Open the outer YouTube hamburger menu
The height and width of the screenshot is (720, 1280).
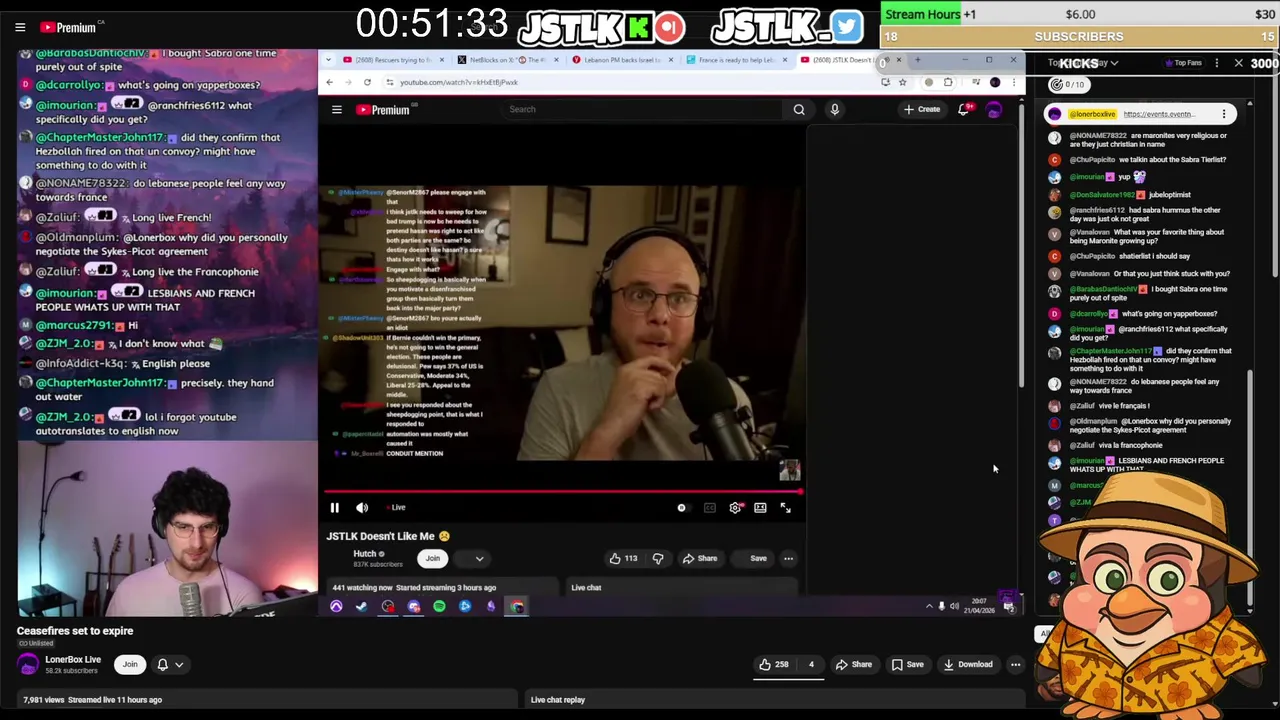(20, 27)
